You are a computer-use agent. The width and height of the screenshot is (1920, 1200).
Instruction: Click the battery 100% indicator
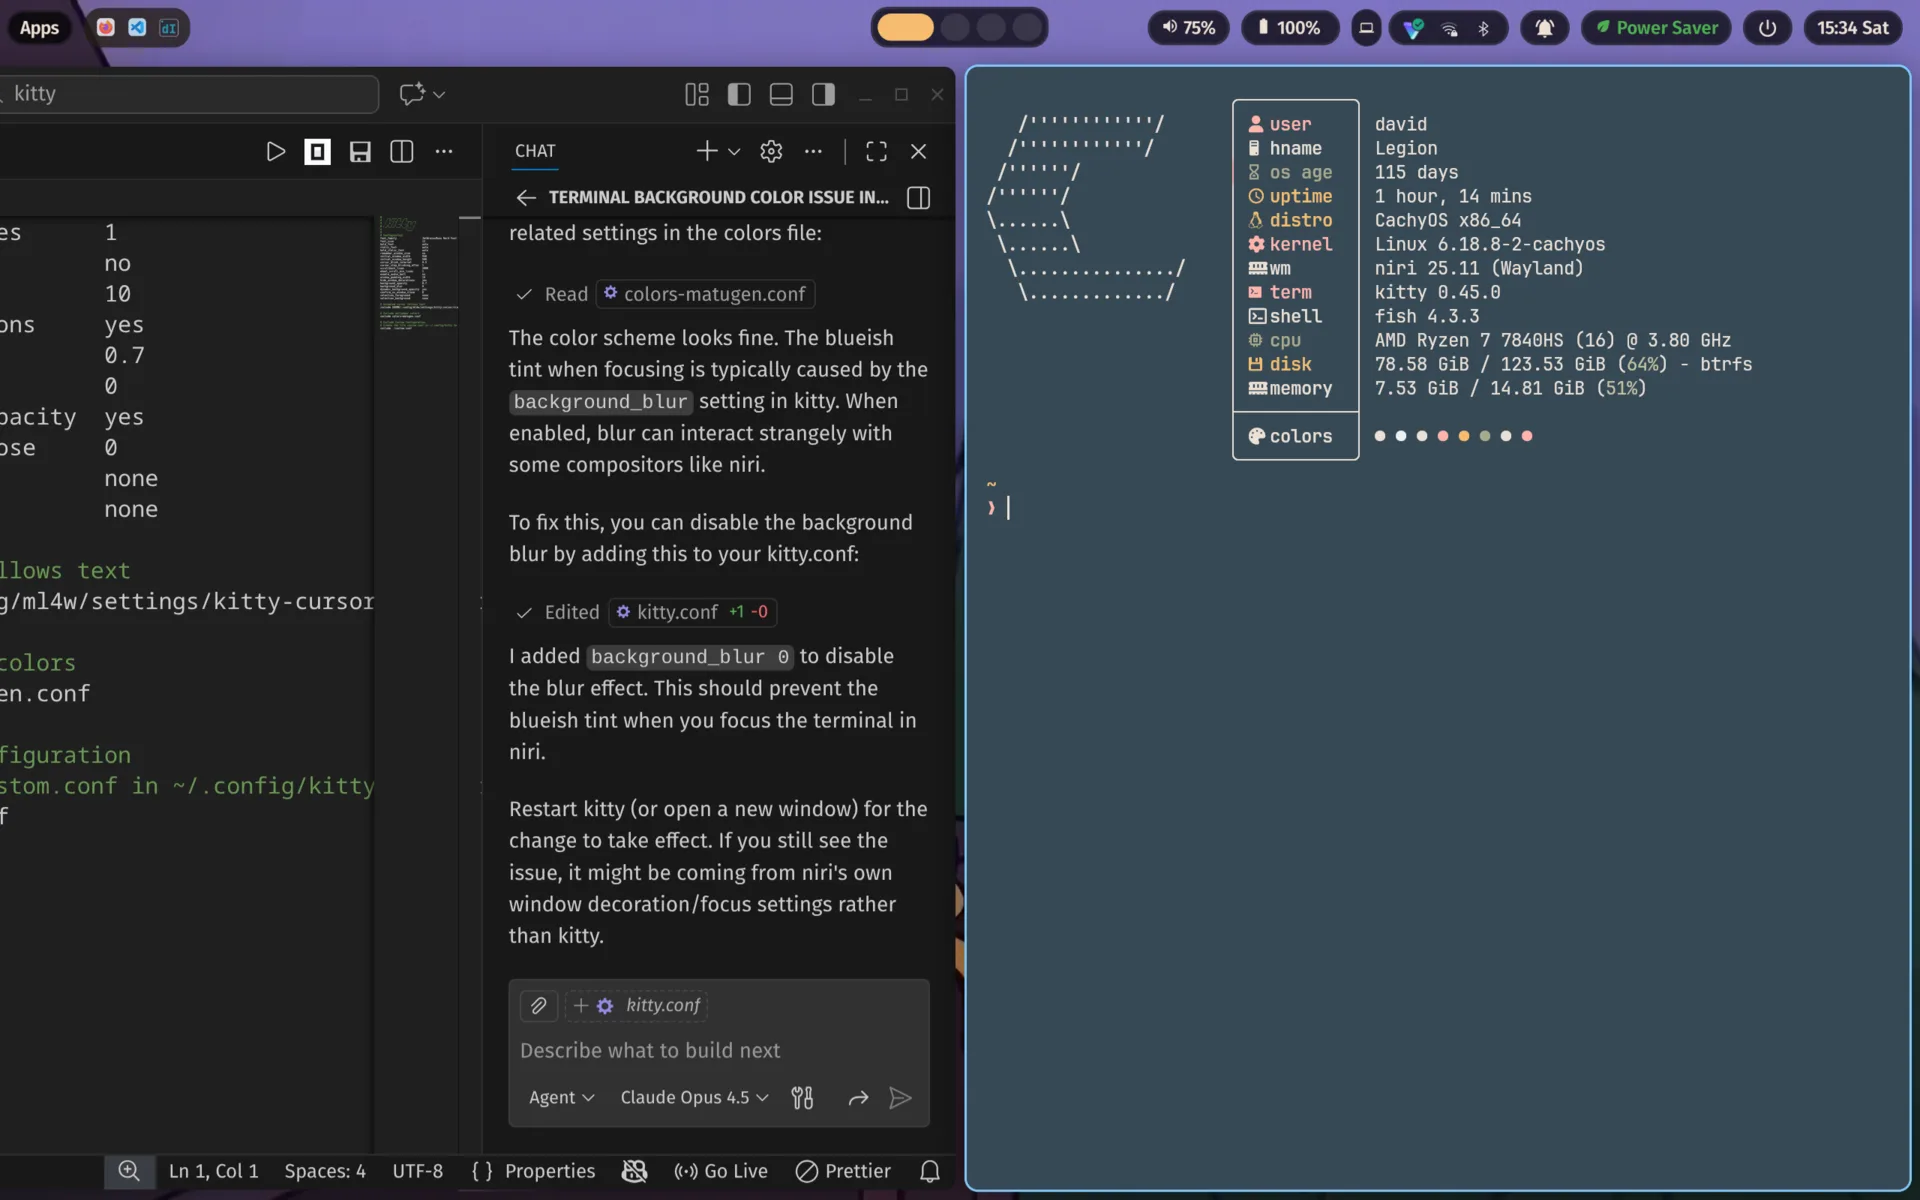click(1290, 27)
